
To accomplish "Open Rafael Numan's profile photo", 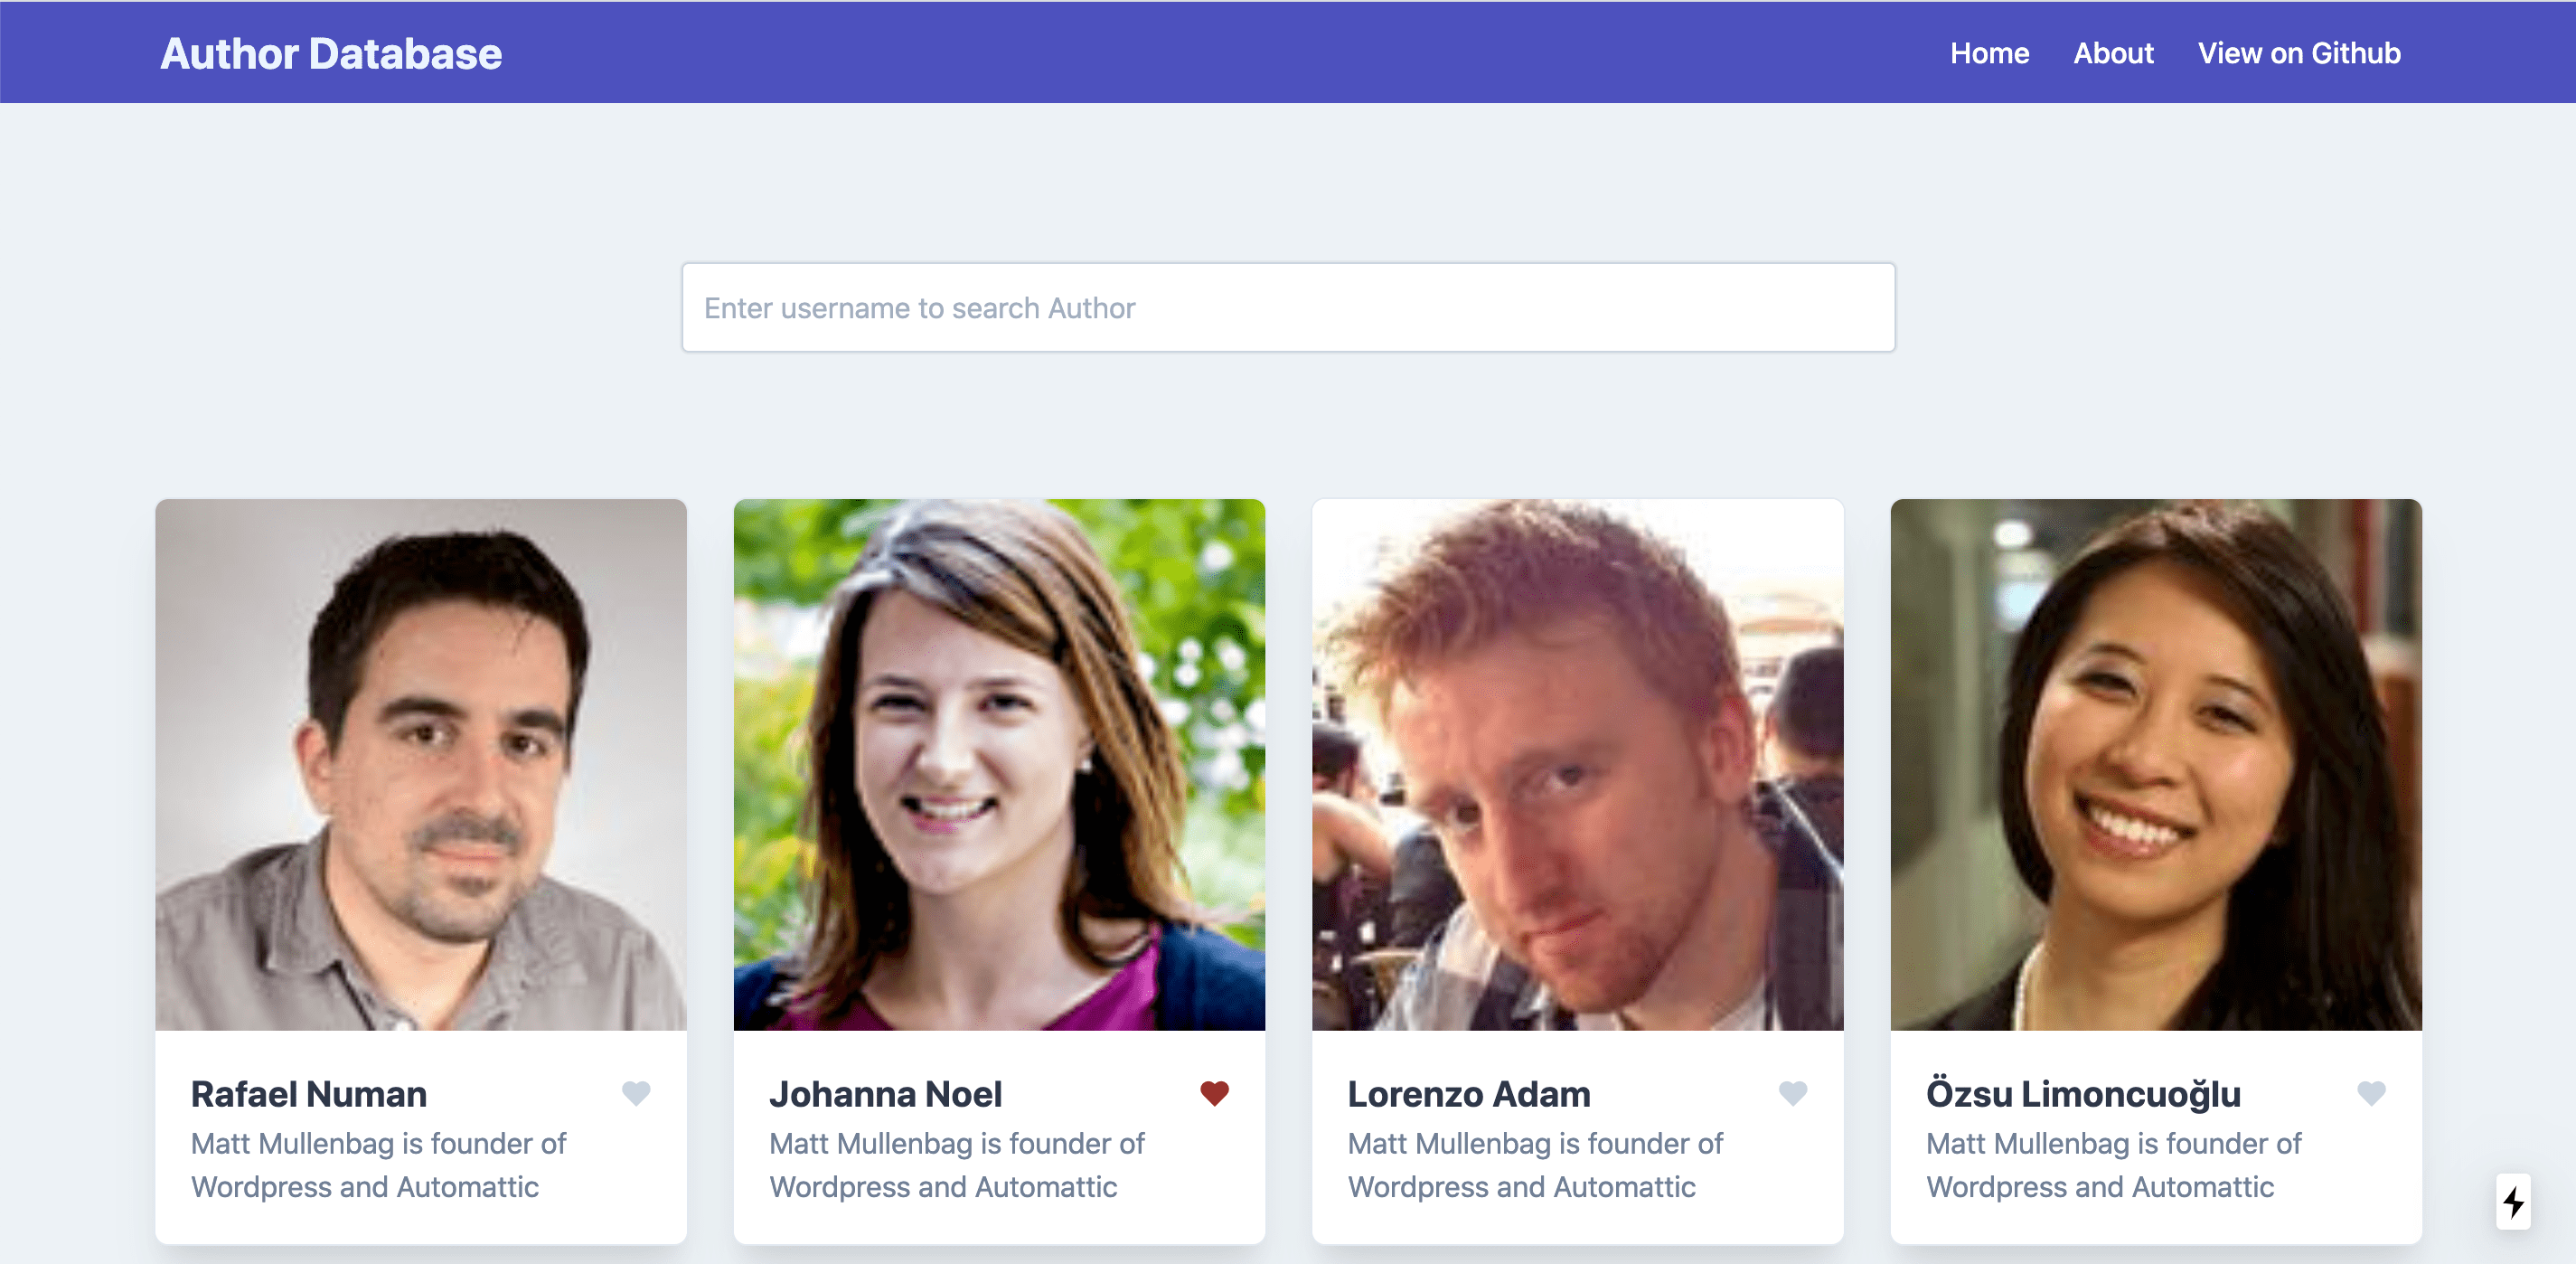I will (x=421, y=764).
